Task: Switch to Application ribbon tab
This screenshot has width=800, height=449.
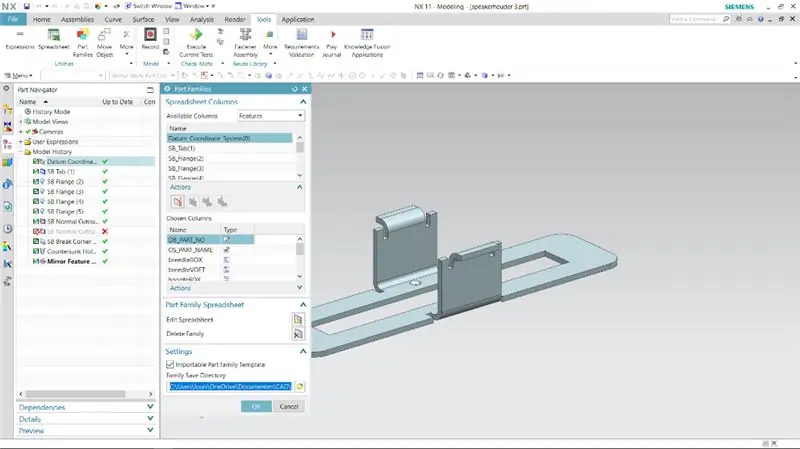Action: tap(298, 19)
